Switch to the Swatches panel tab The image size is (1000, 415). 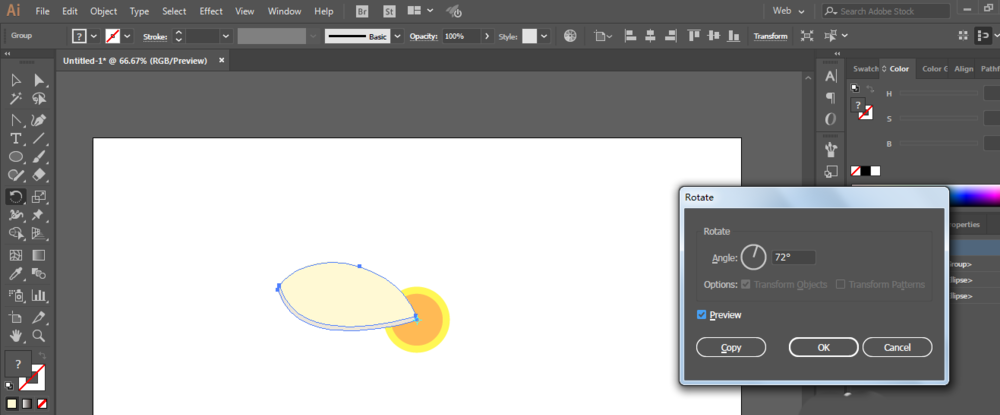pyautogui.click(x=865, y=69)
